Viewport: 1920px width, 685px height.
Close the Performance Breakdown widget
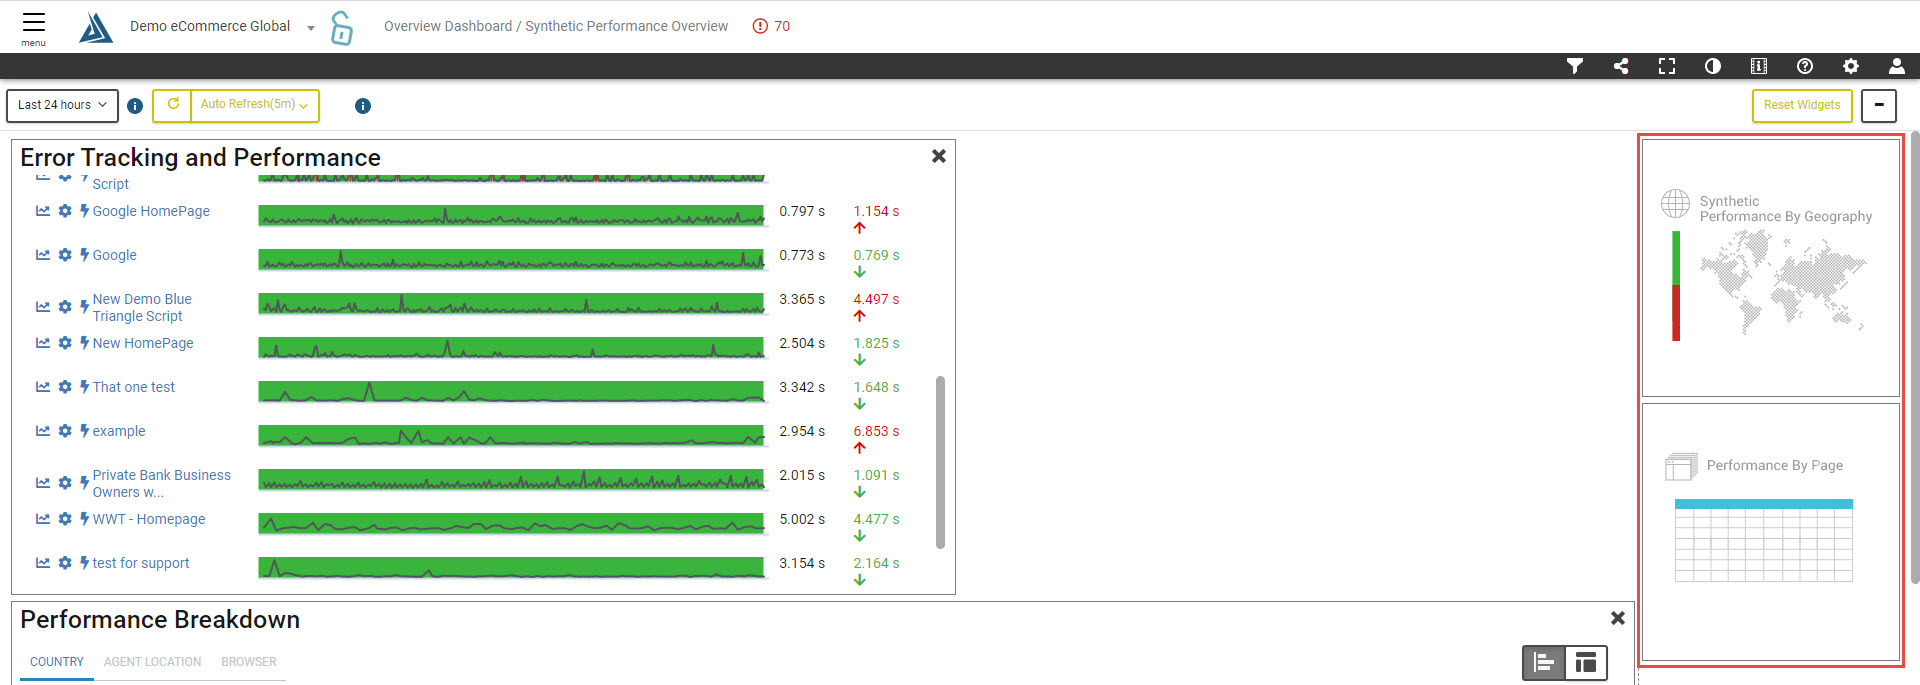[x=1618, y=618]
